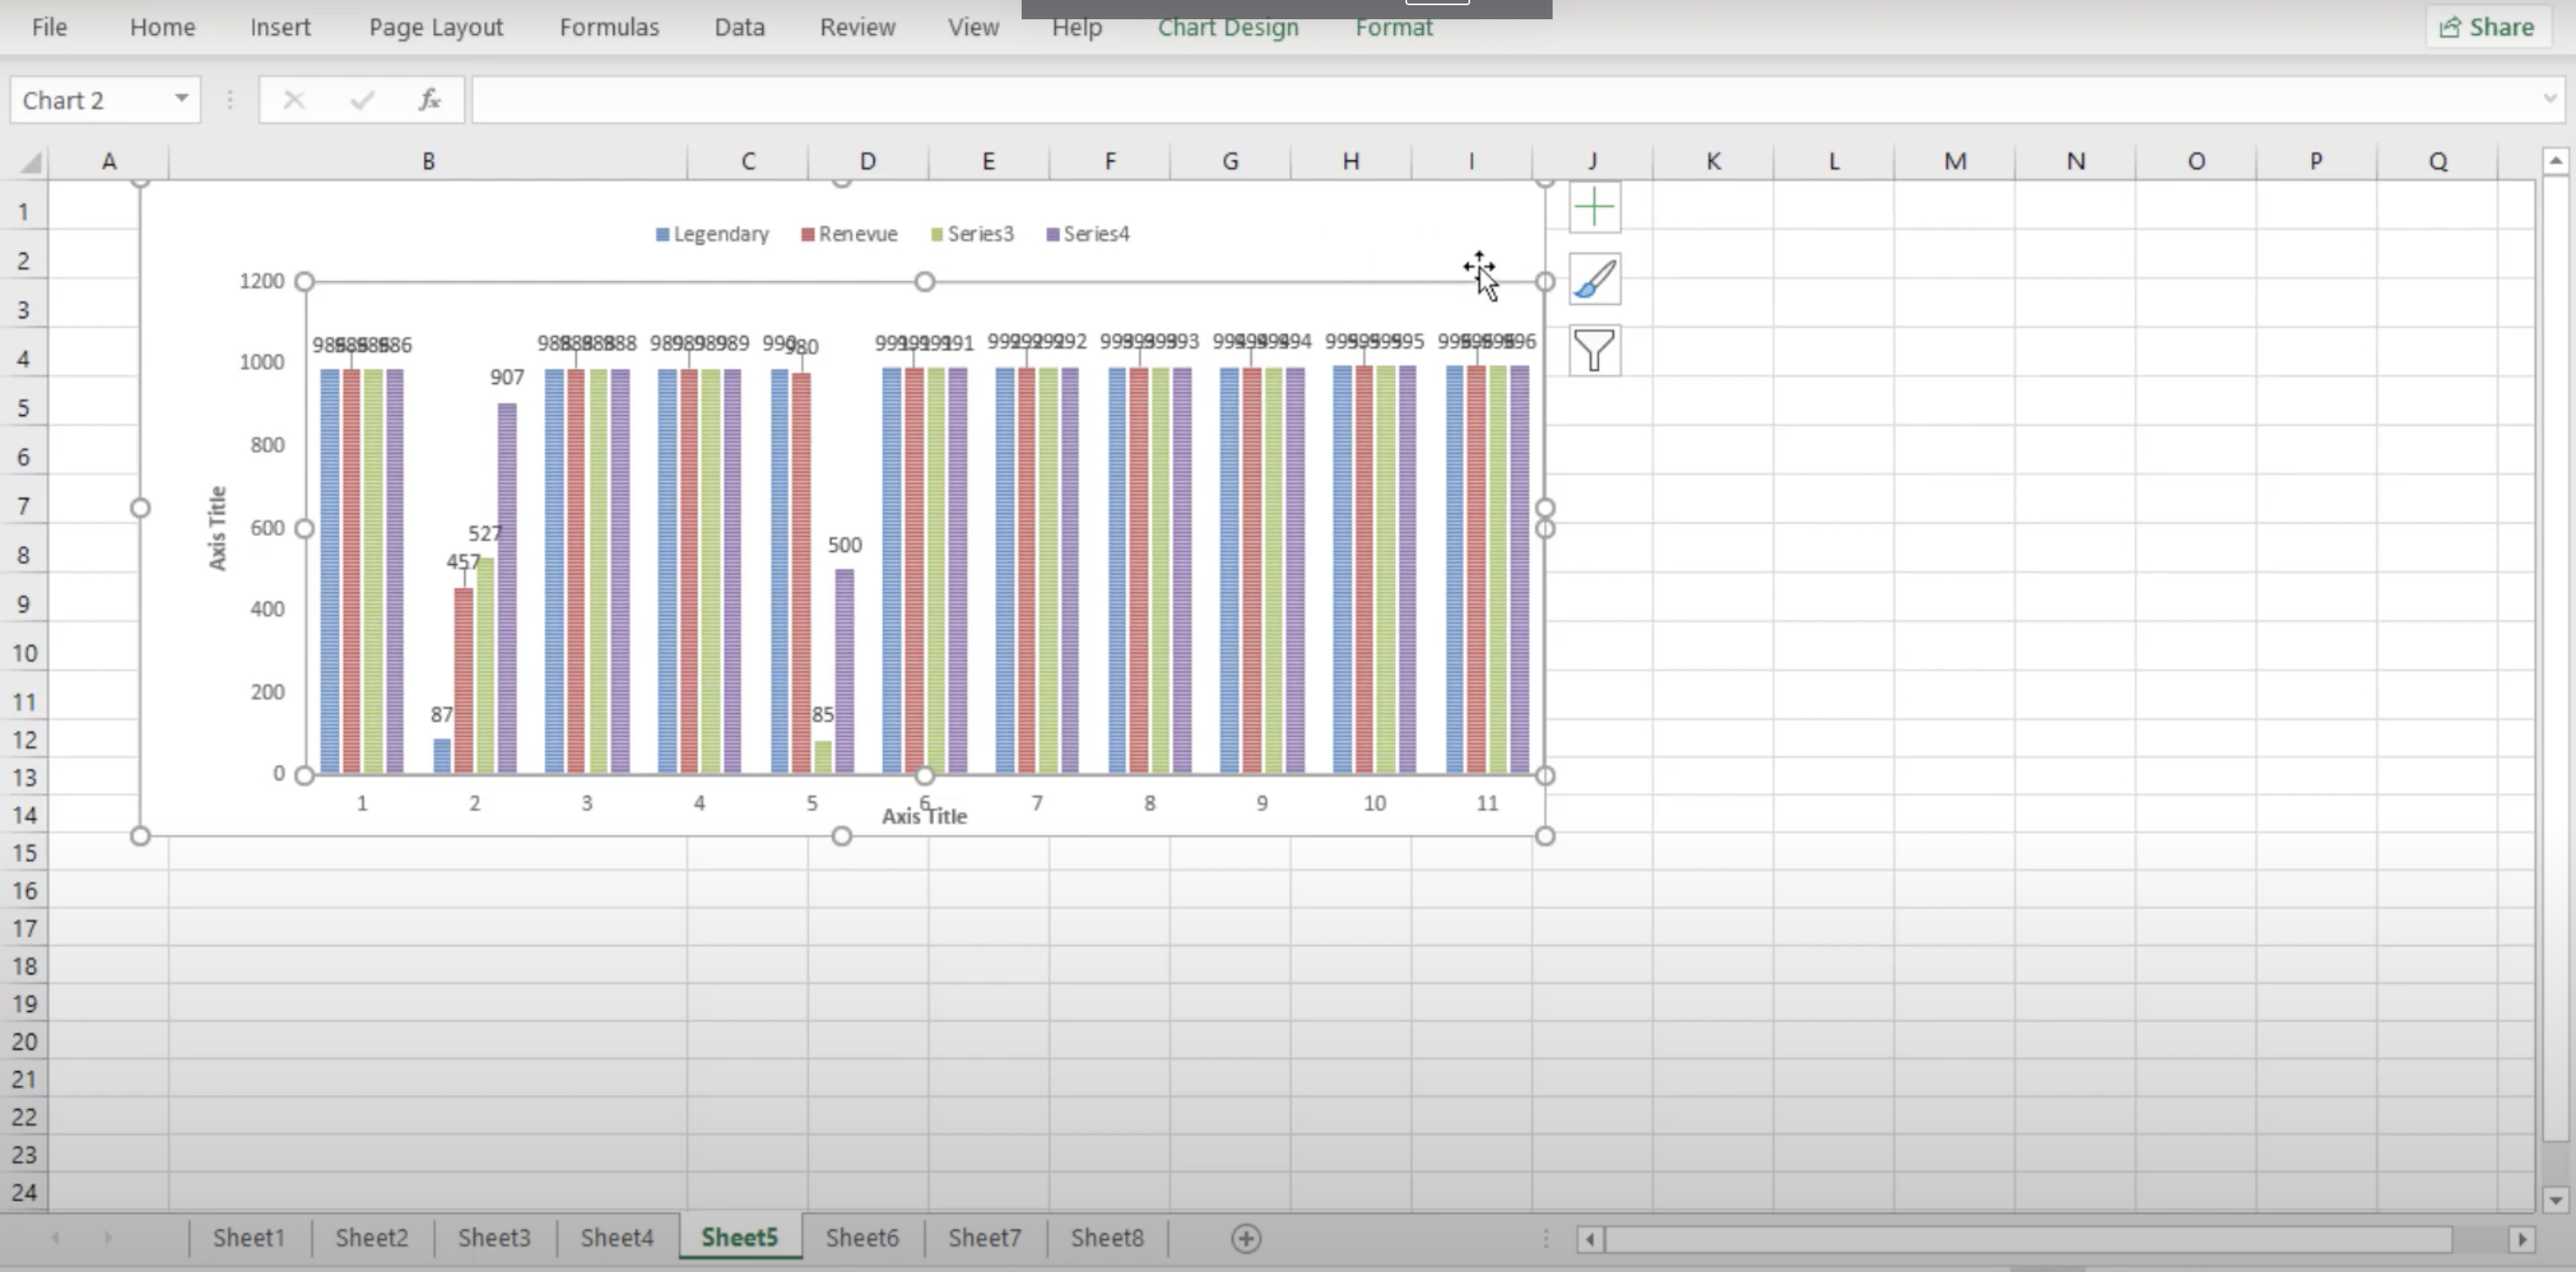Select the horizontal Axis Title label
This screenshot has height=1272, width=2576.
[924, 817]
